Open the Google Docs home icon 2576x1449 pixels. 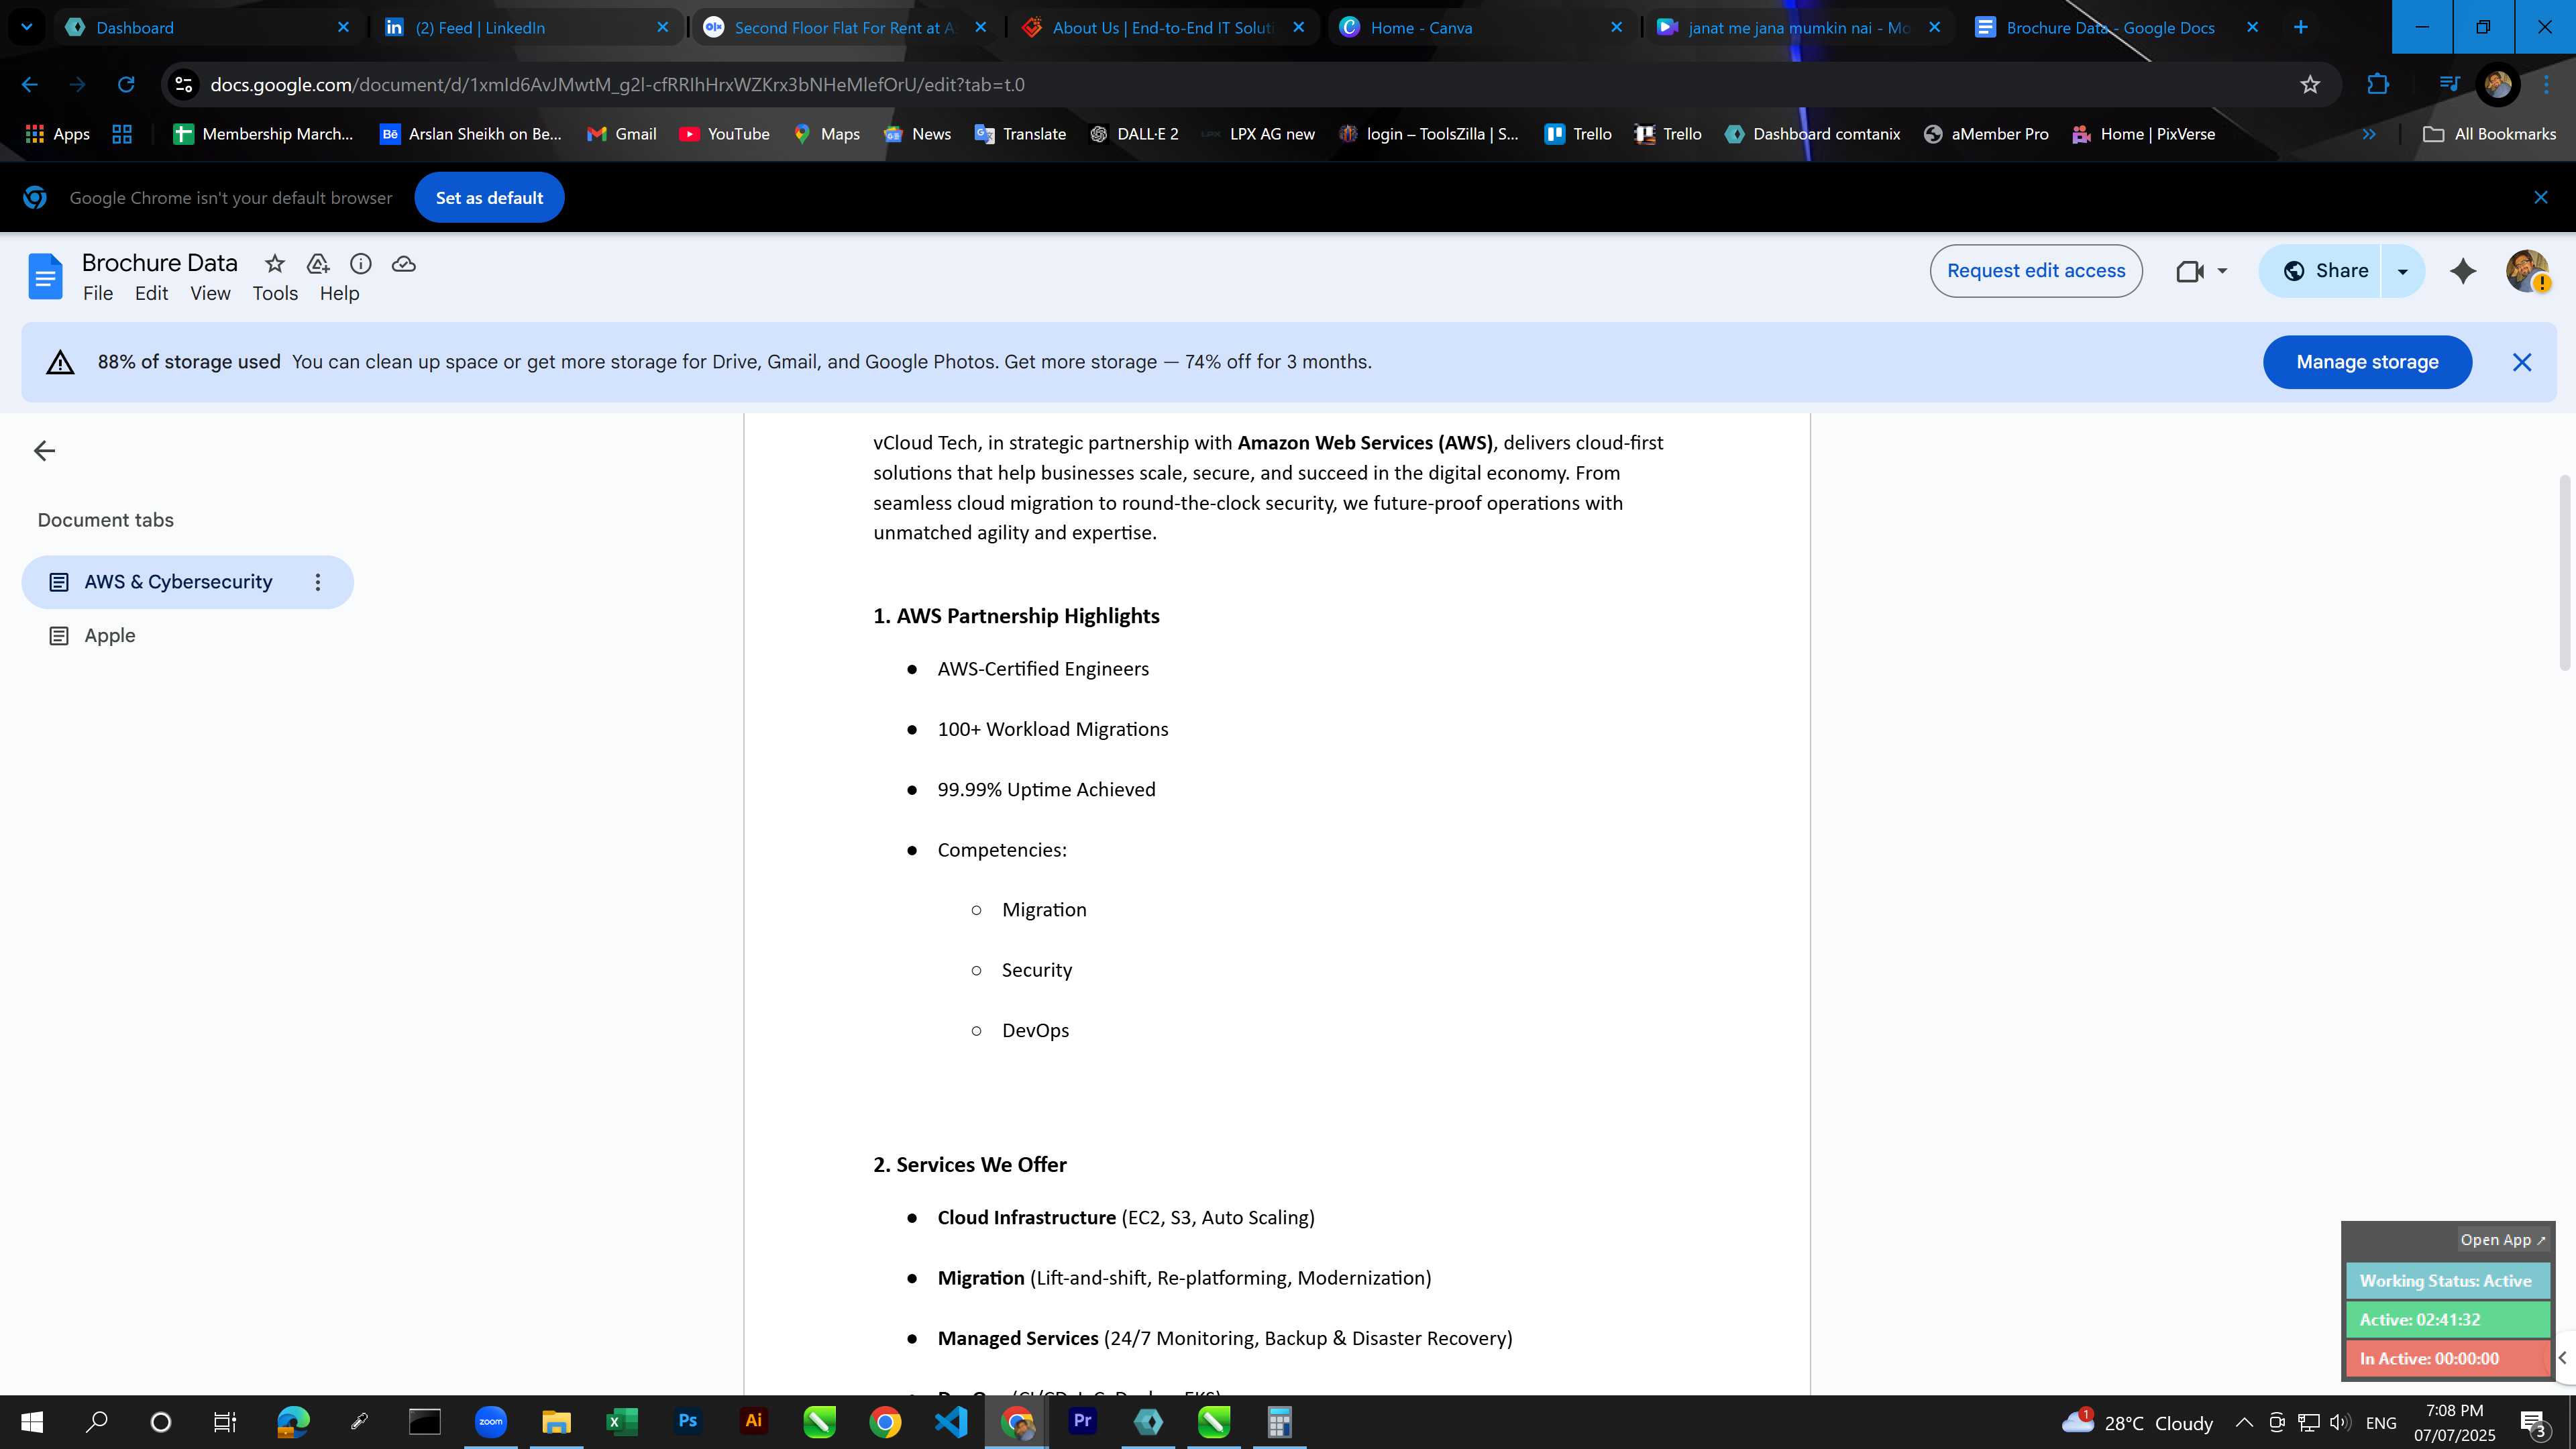45,276
